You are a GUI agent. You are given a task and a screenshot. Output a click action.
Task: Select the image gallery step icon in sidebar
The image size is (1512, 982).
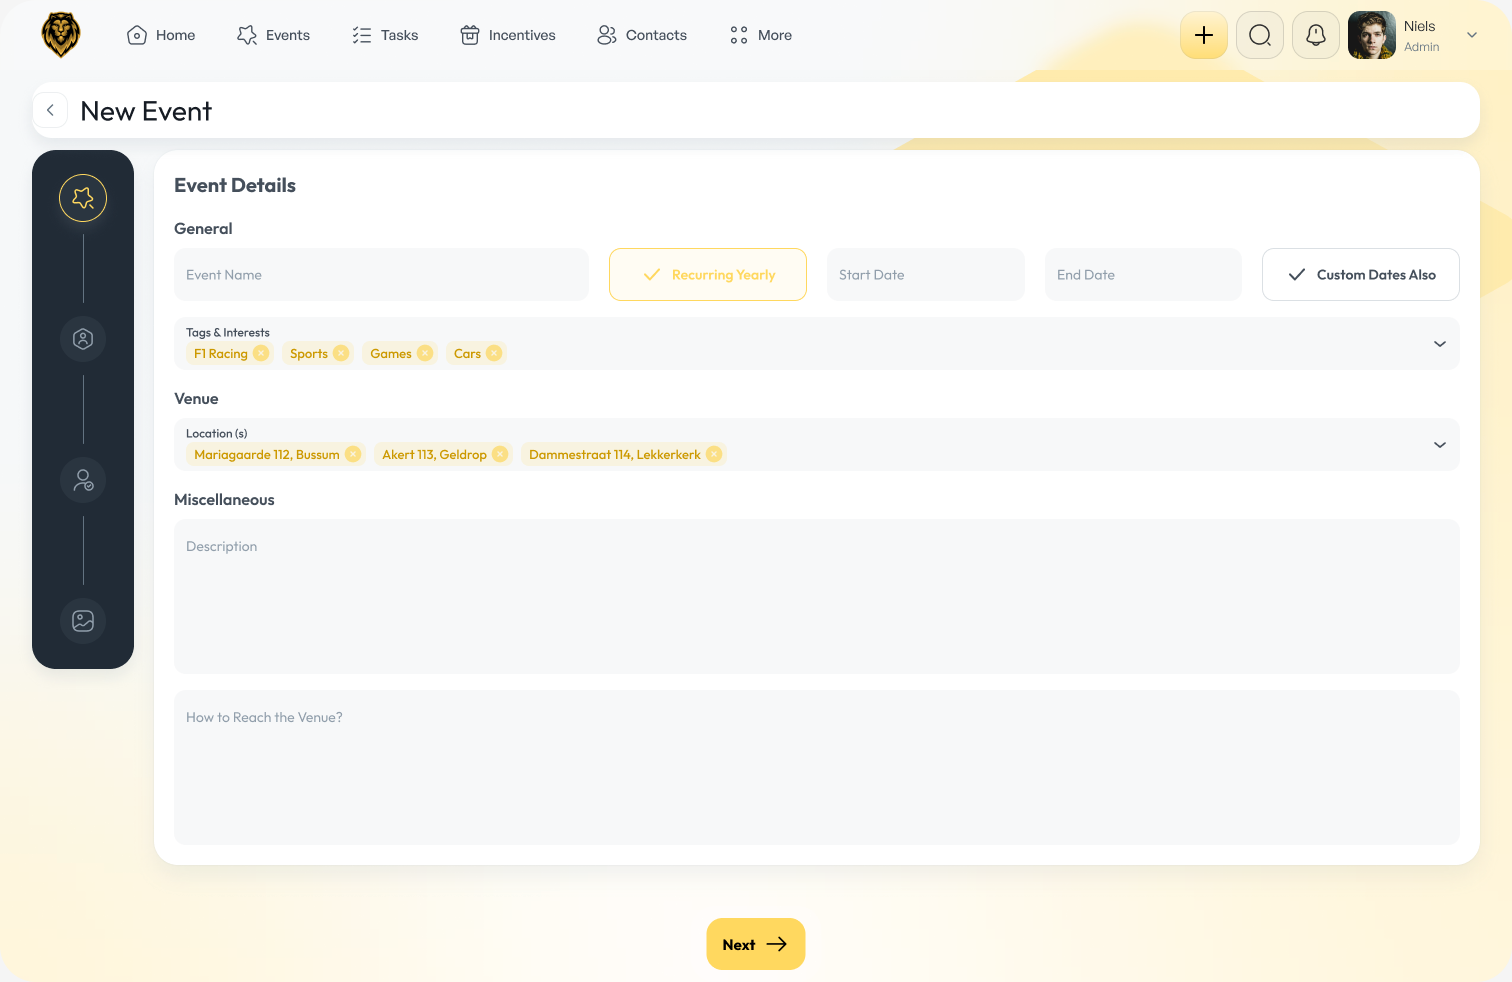click(x=83, y=621)
